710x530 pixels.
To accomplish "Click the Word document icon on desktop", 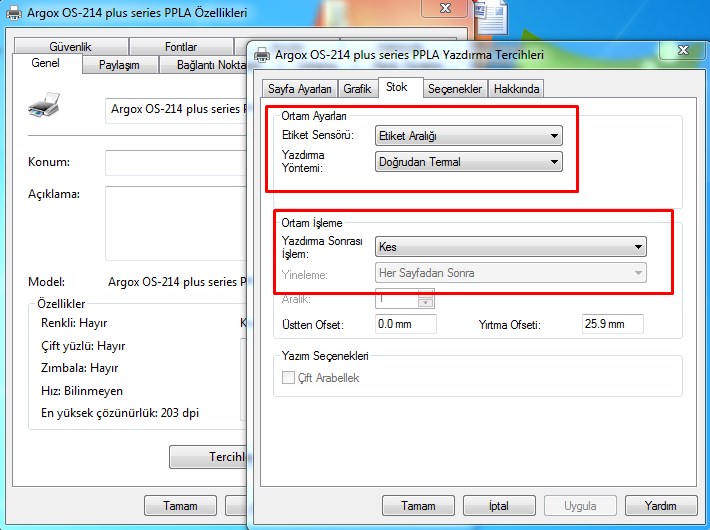I will pyautogui.click(x=490, y=17).
